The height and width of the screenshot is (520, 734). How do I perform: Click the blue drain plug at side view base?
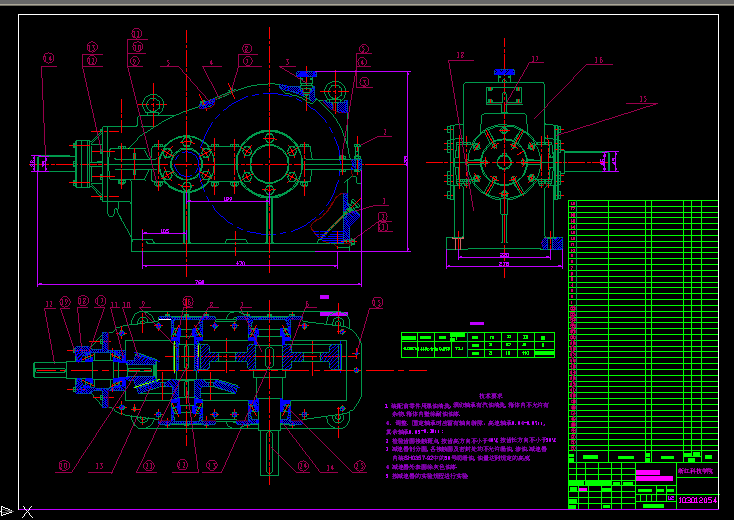[548, 242]
